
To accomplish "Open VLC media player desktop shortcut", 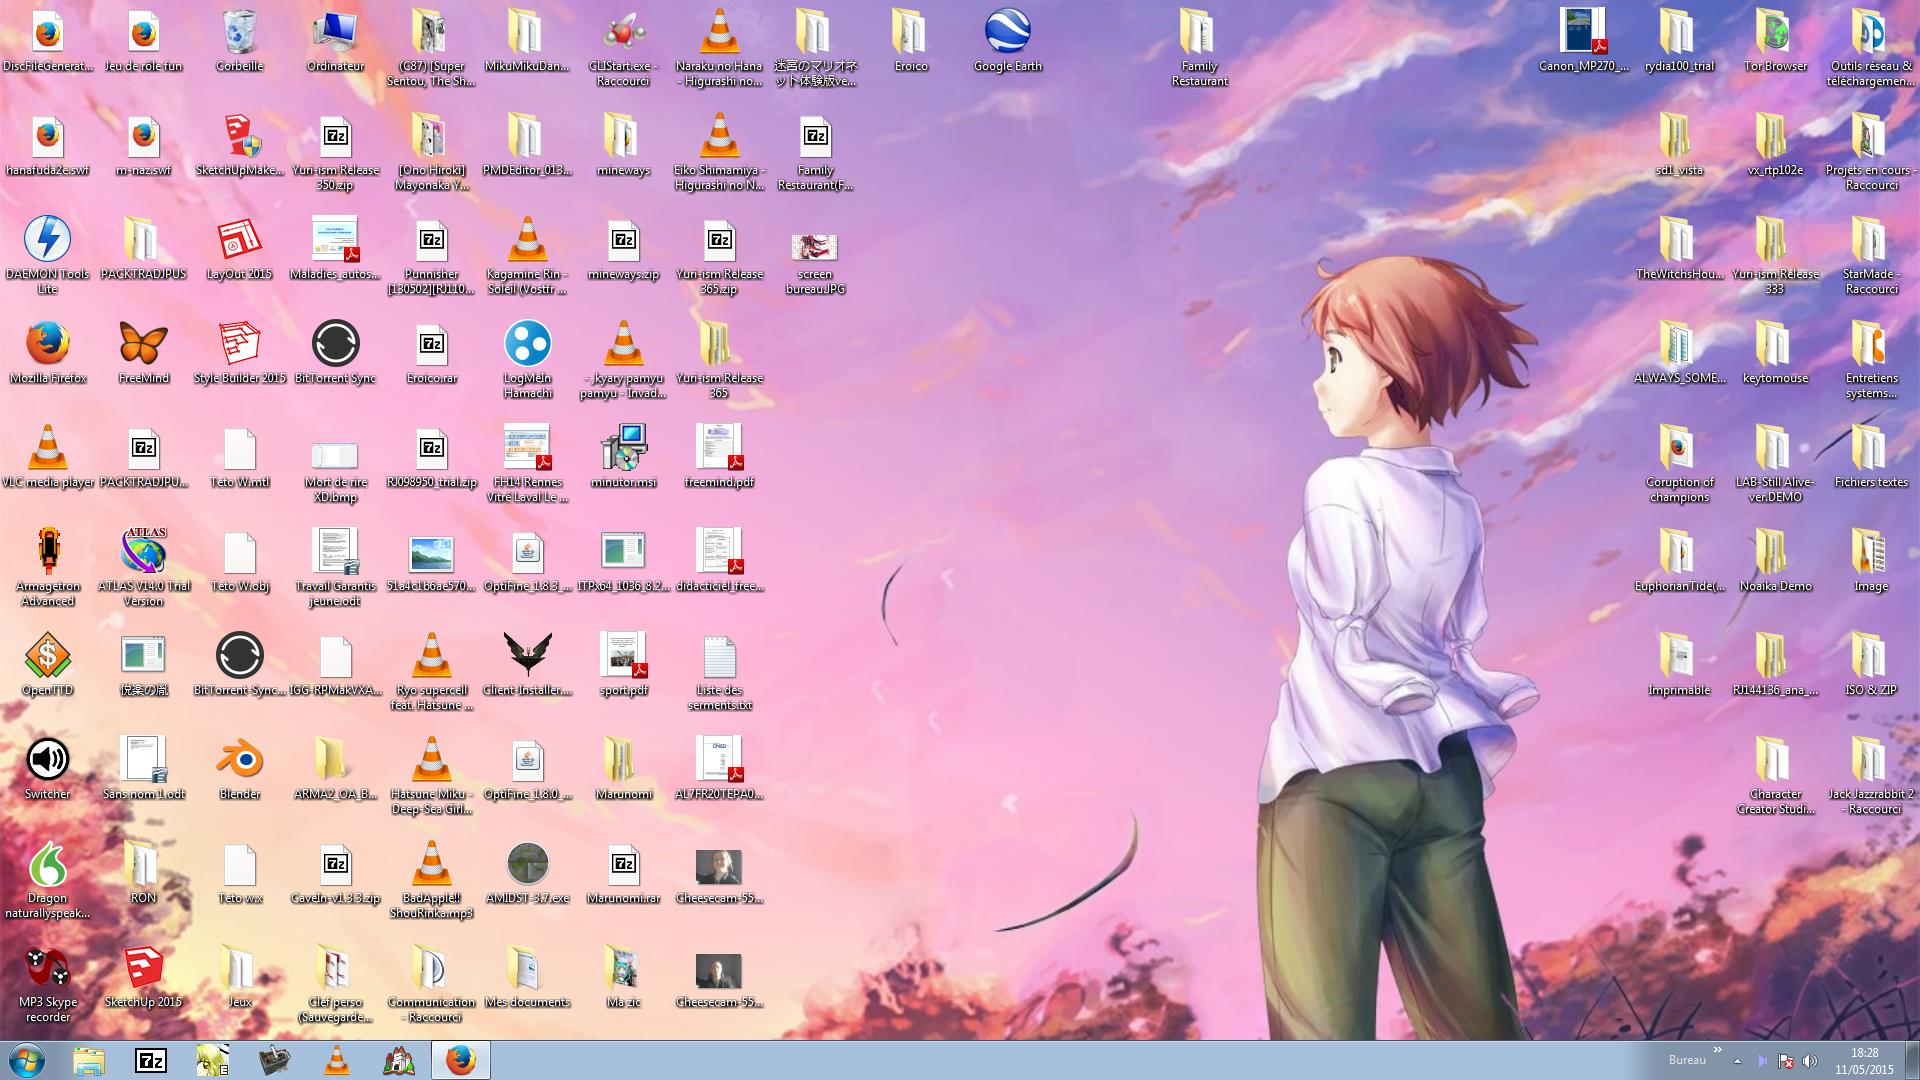I will [x=47, y=456].
